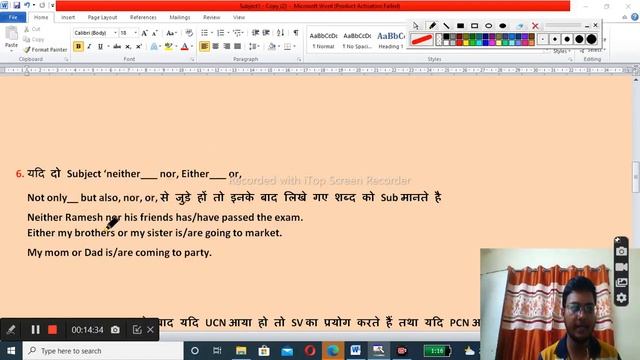The height and width of the screenshot is (360, 640).
Task: Pause the screen recording
Action: click(36, 330)
